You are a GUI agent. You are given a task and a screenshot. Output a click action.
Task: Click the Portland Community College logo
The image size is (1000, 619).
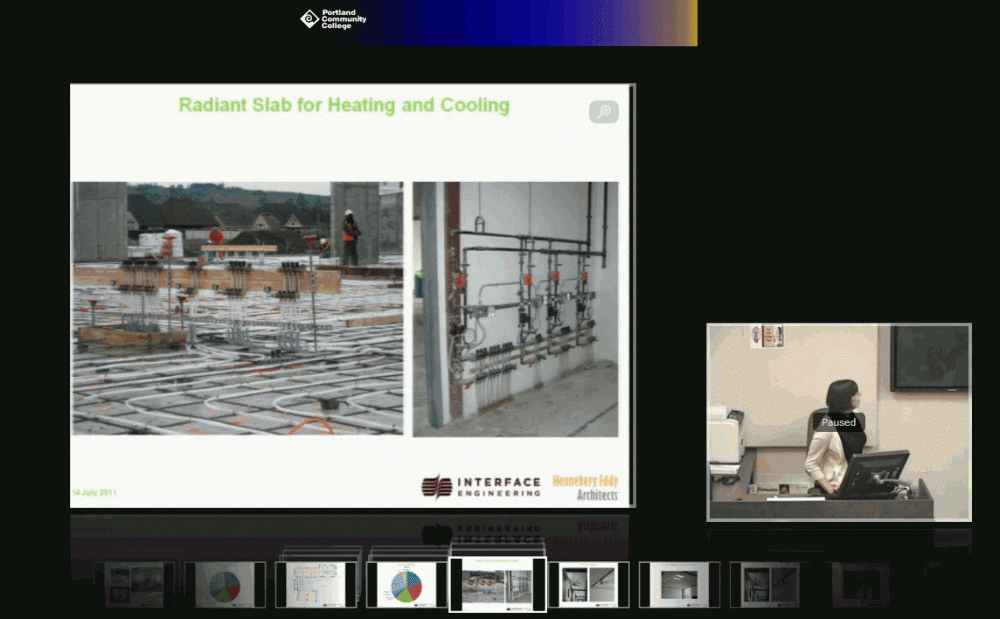tap(334, 18)
